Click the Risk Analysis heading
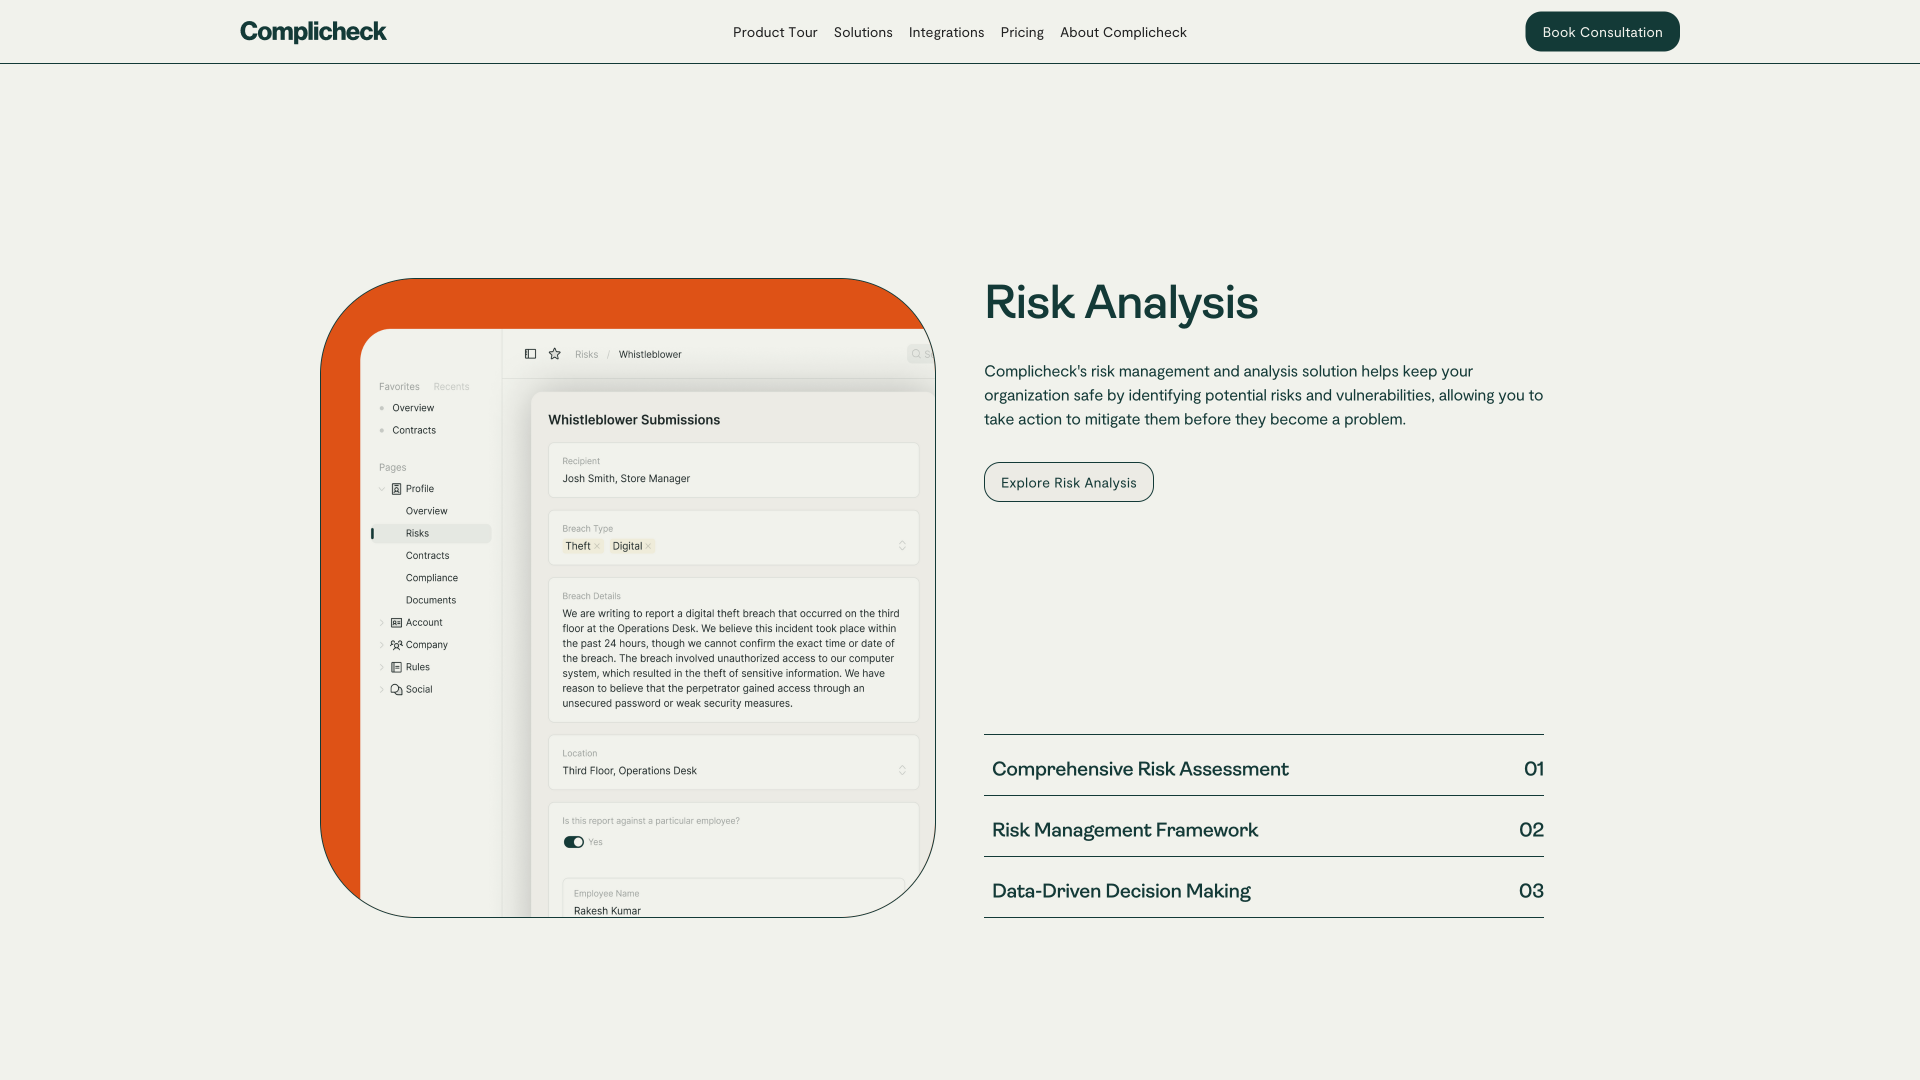This screenshot has height=1080, width=1920. (1121, 302)
